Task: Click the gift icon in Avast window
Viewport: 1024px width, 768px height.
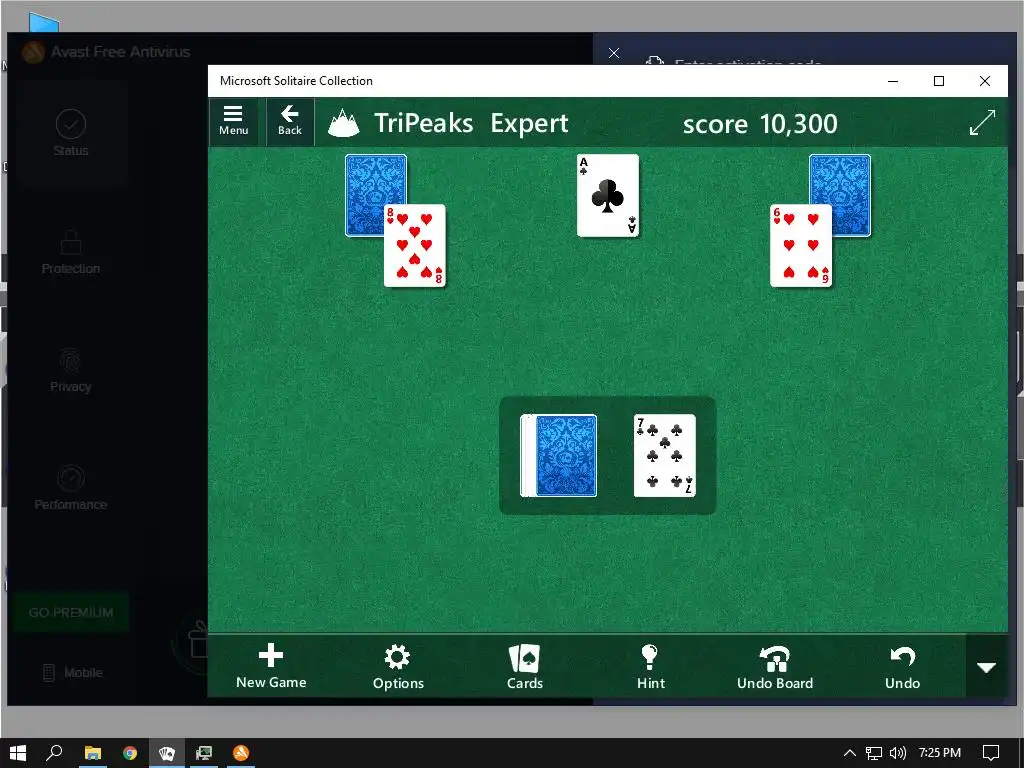Action: (197, 641)
